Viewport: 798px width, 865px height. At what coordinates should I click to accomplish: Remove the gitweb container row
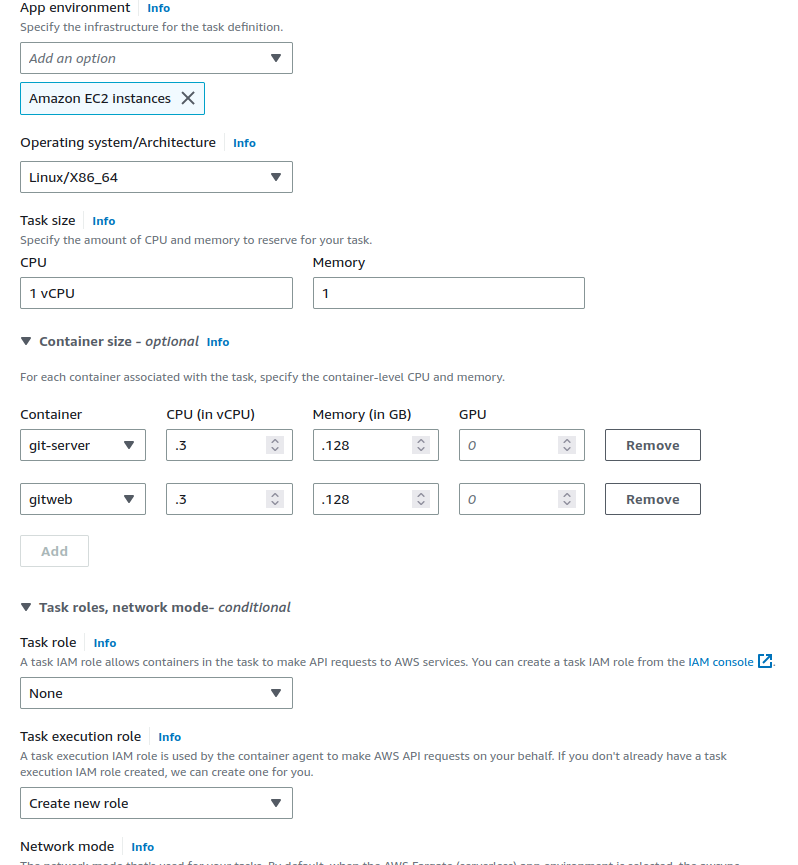point(652,499)
